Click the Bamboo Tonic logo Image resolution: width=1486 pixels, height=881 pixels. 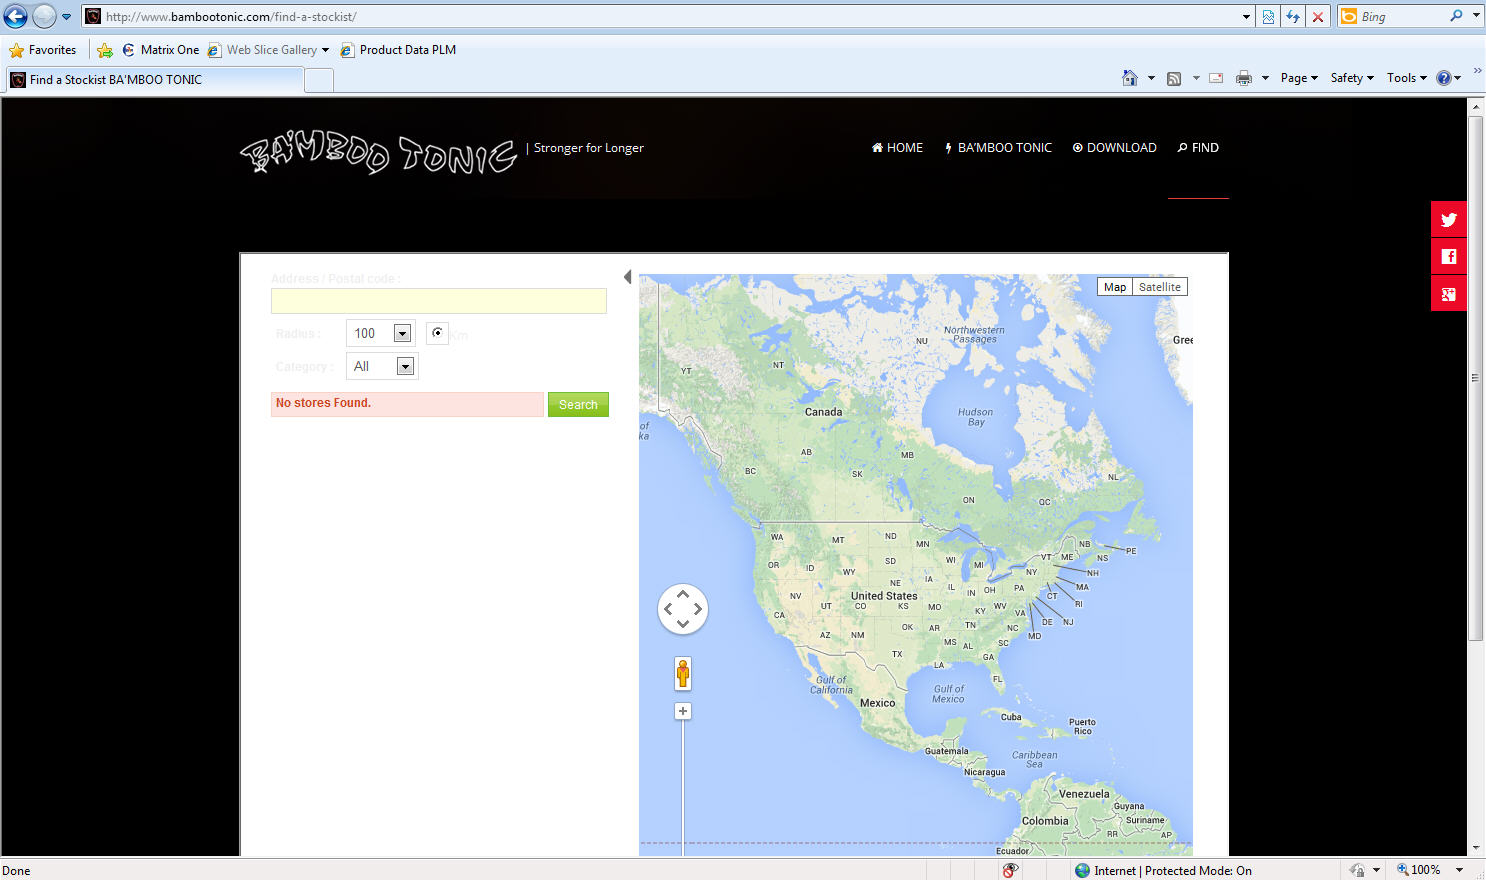pos(378,152)
